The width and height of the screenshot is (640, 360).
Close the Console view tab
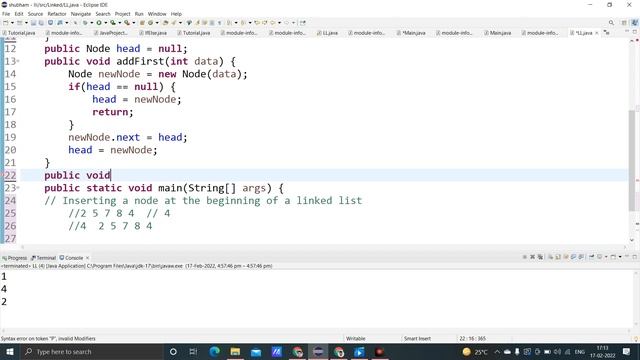pyautogui.click(x=87, y=258)
